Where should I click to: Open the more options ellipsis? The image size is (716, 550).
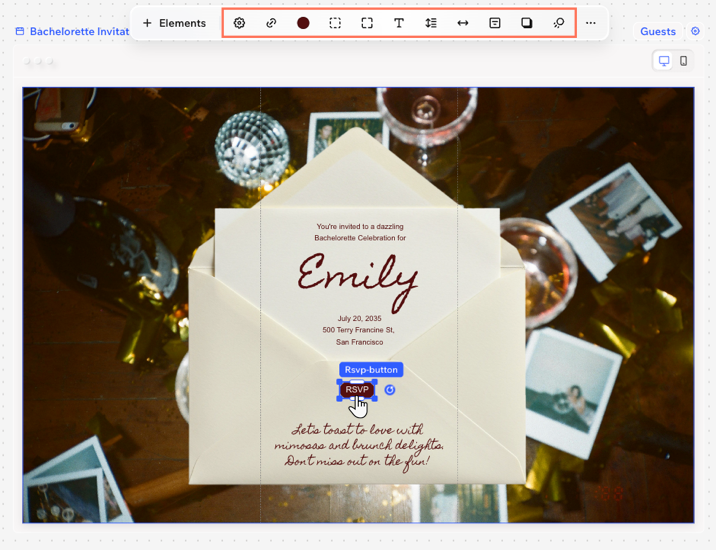(590, 23)
